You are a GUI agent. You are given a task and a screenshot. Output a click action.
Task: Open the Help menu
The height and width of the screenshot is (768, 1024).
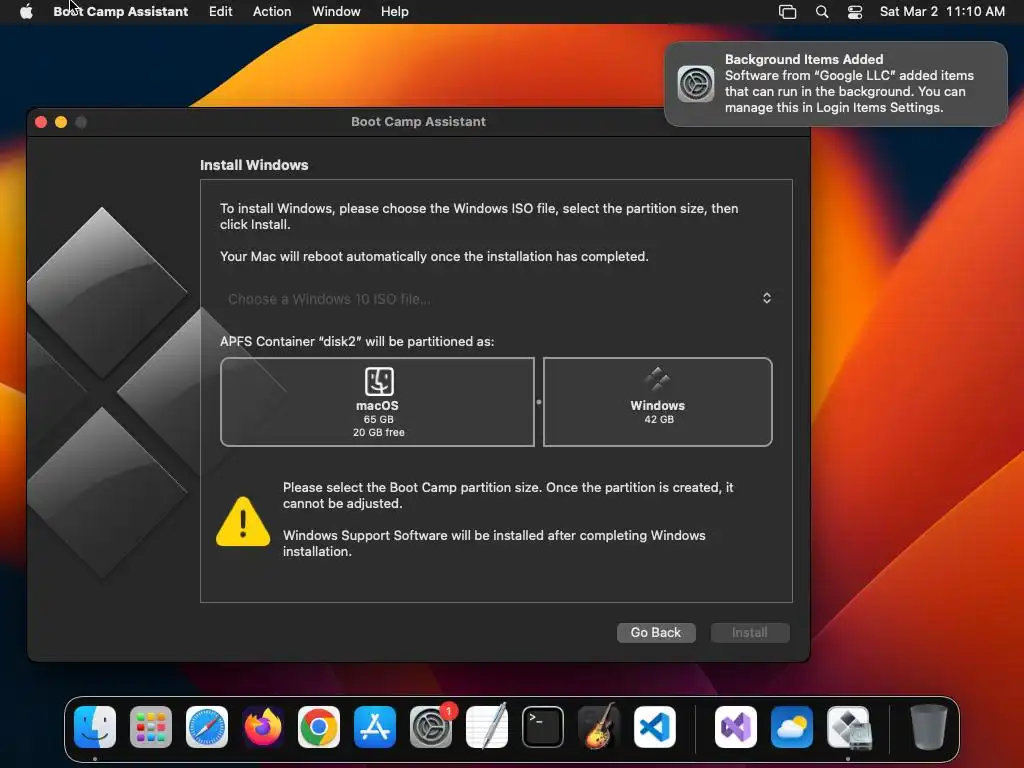coord(394,11)
